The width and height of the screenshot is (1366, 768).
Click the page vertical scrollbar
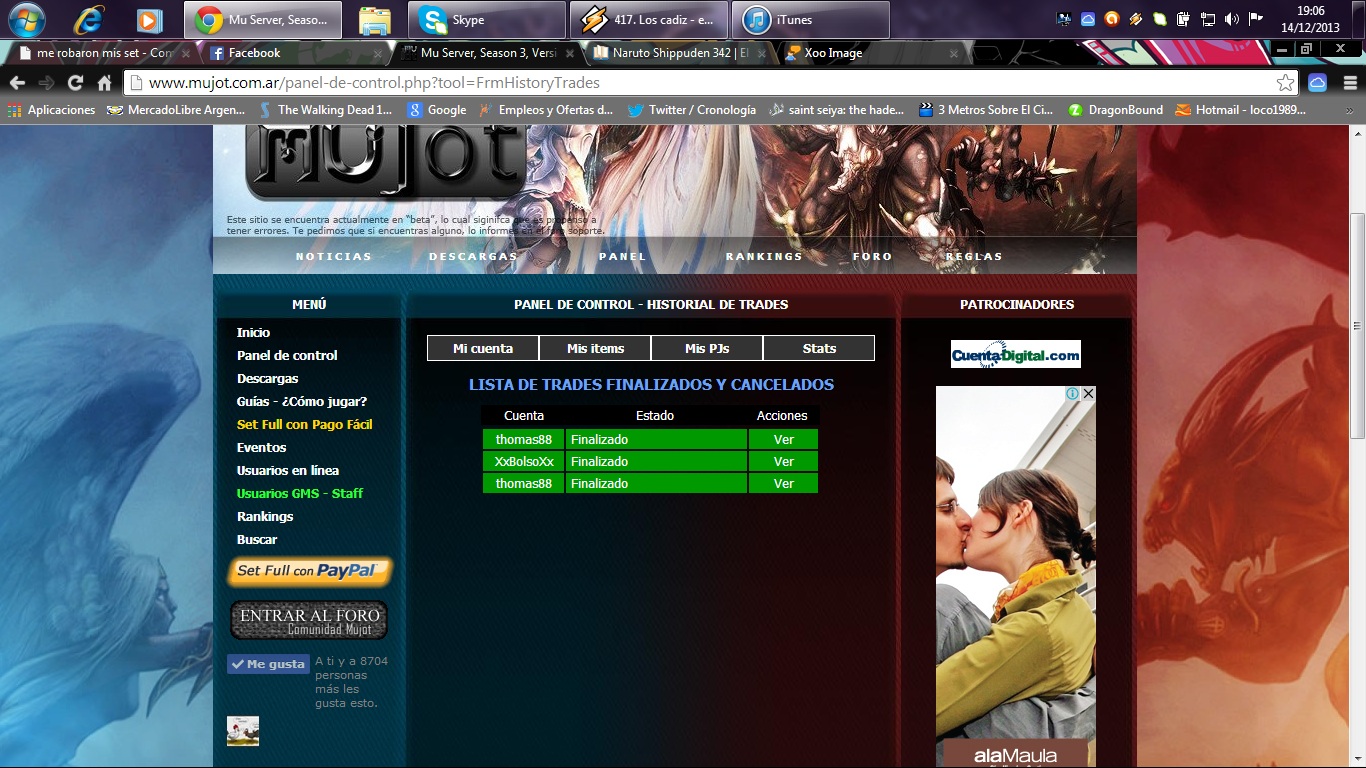click(x=1357, y=330)
